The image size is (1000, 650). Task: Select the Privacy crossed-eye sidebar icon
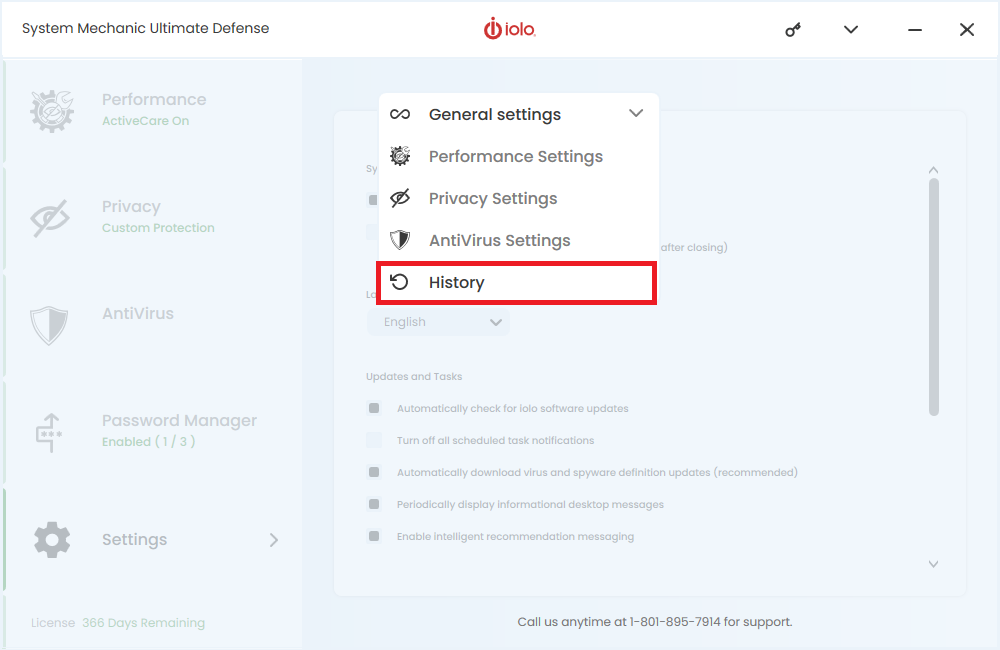click(50, 218)
